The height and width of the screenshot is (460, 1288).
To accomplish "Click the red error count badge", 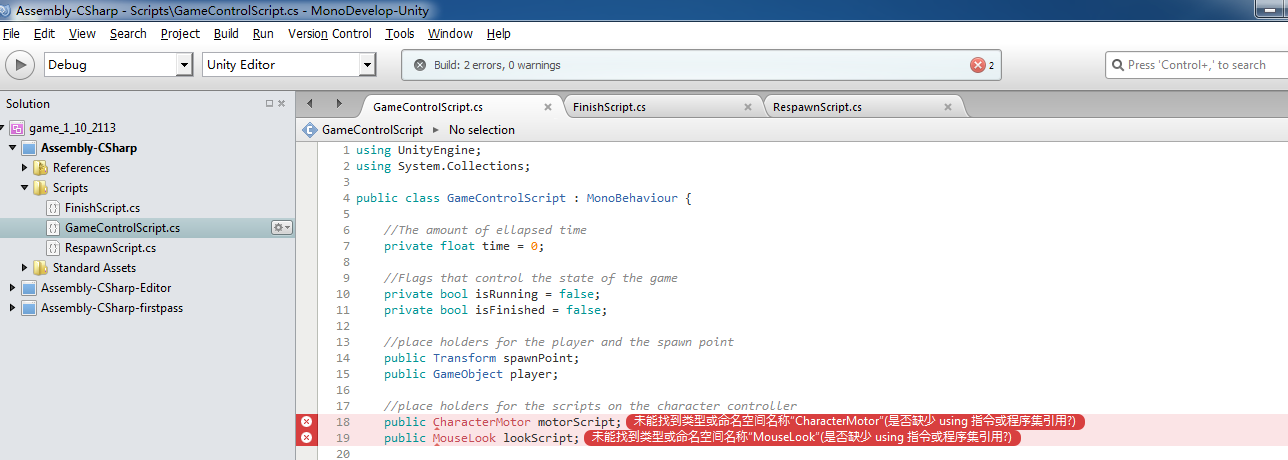I will [982, 65].
